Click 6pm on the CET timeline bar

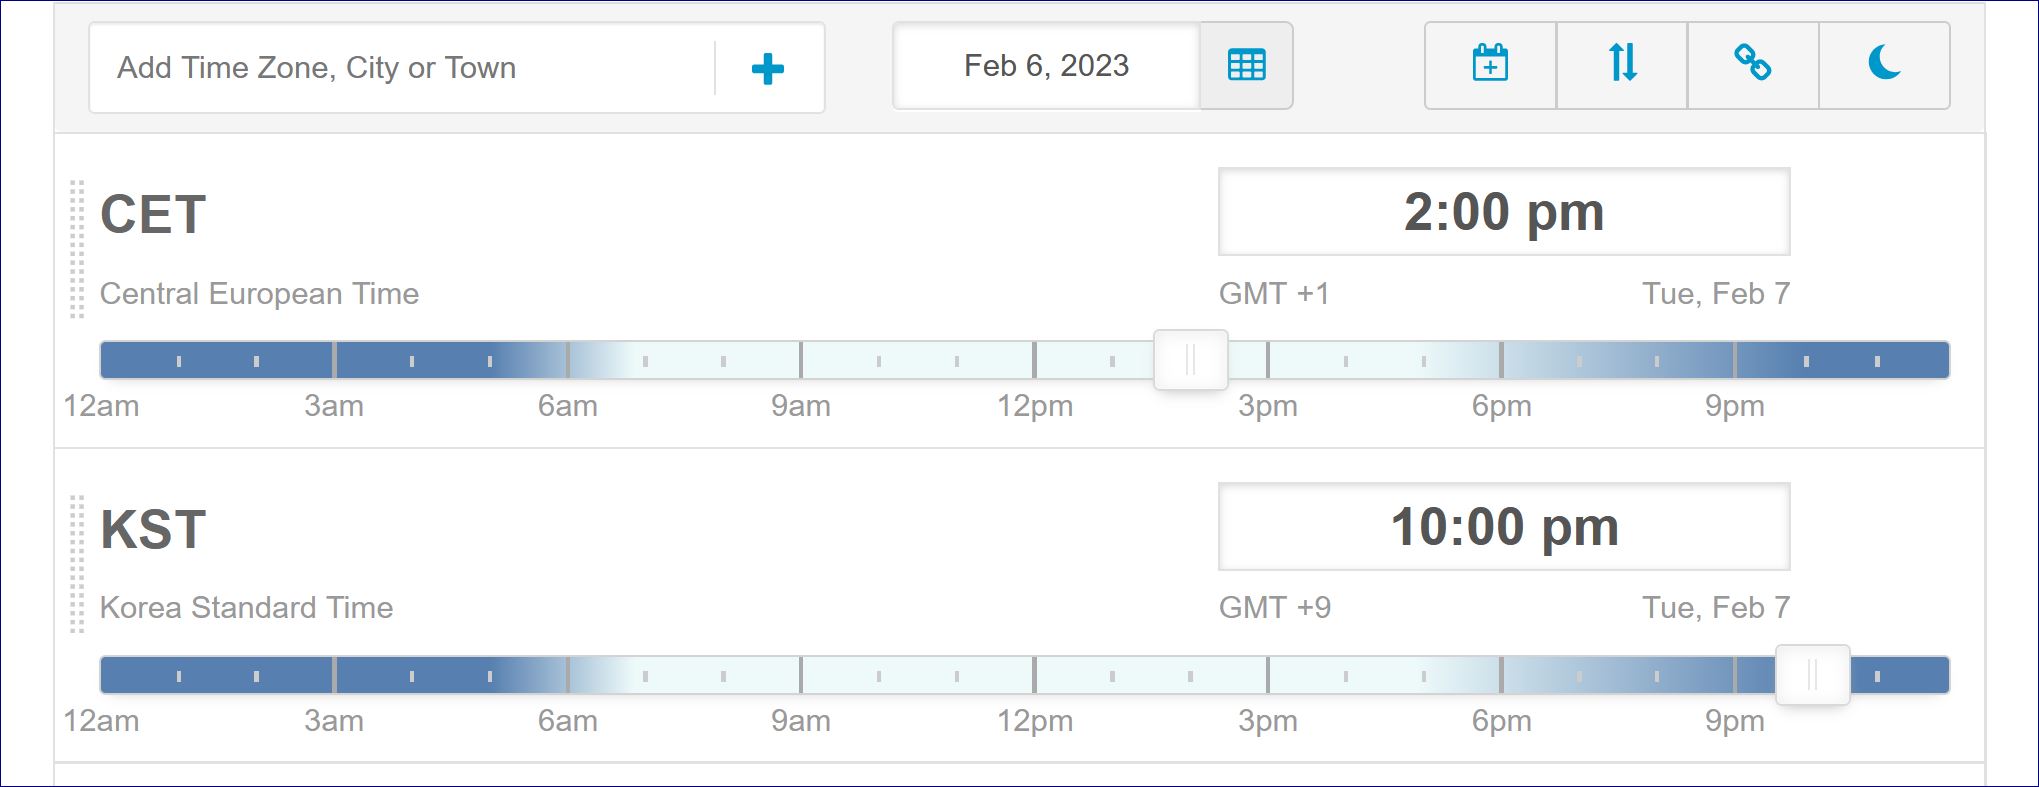point(1501,360)
